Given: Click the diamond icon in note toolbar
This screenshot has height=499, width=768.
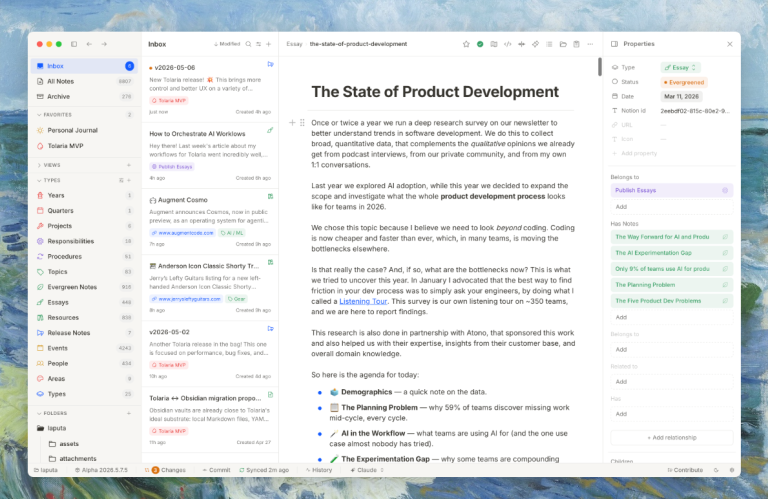Looking at the screenshot, I should pos(535,44).
